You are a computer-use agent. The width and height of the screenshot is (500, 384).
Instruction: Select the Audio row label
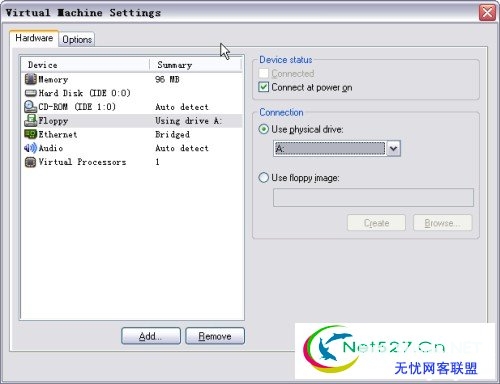[x=51, y=148]
